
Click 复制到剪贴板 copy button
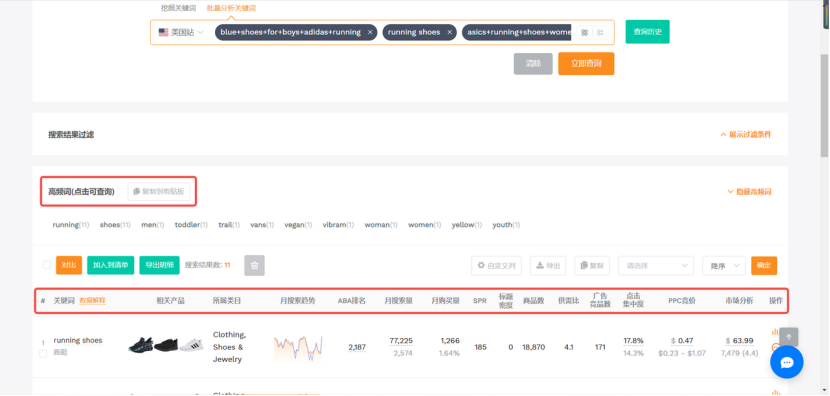point(159,191)
